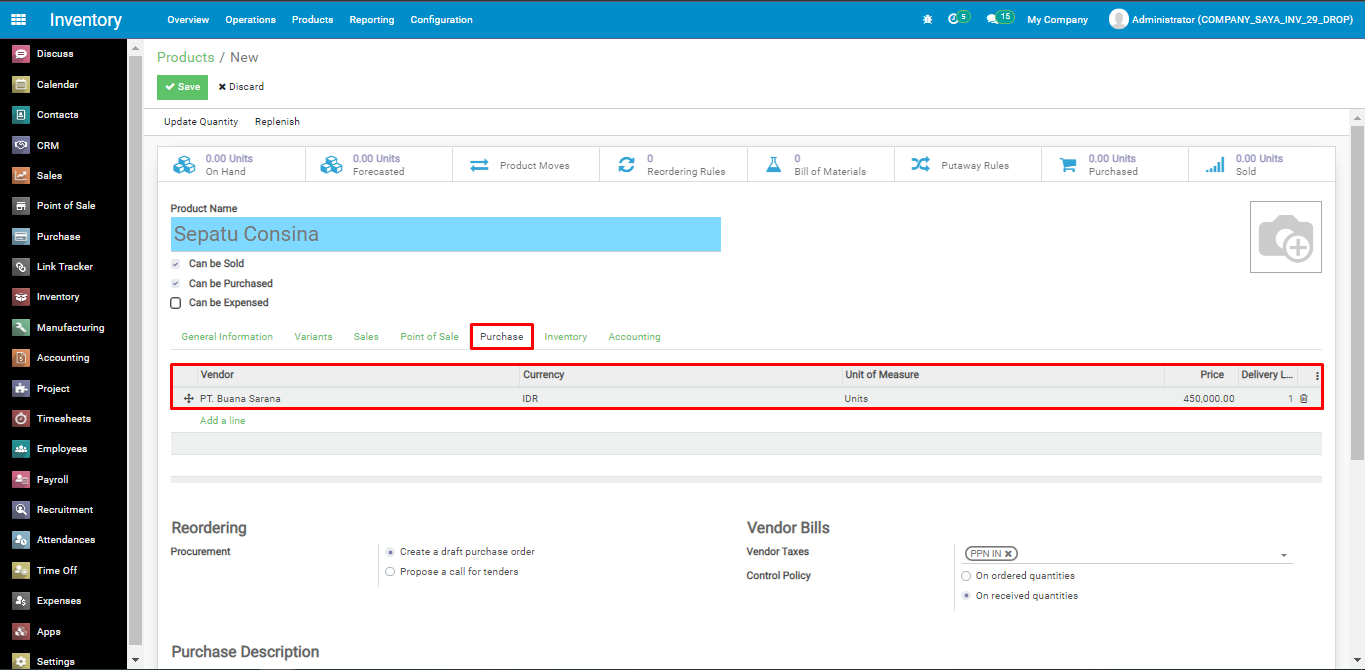Switch to the Inventory tab
1365x670 pixels.
coord(565,337)
